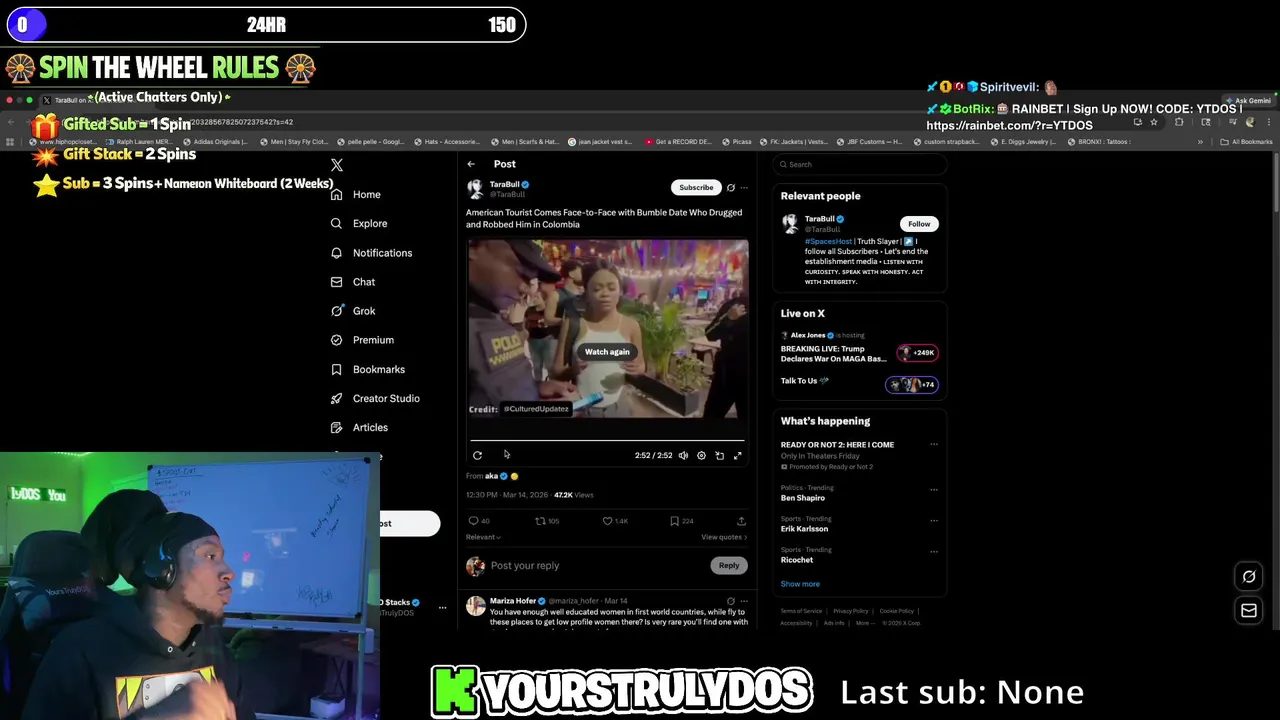Open READY OR NOT 2 promoted trend
The width and height of the screenshot is (1280, 720).
[x=837, y=445]
